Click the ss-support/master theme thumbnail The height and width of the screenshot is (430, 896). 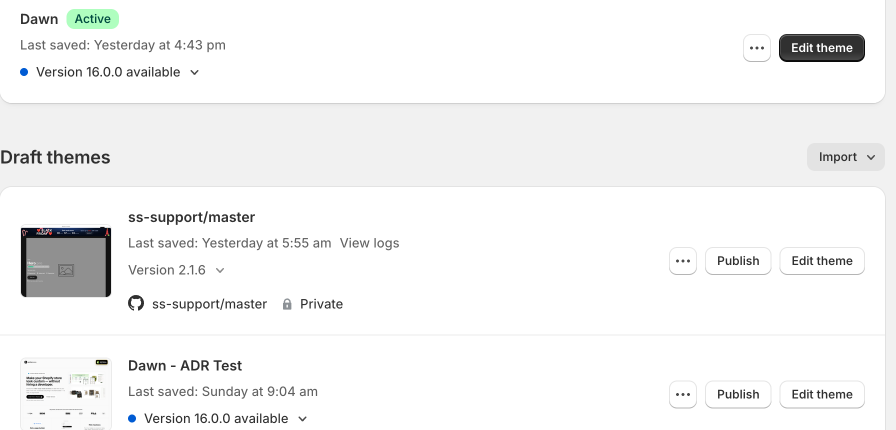66,261
